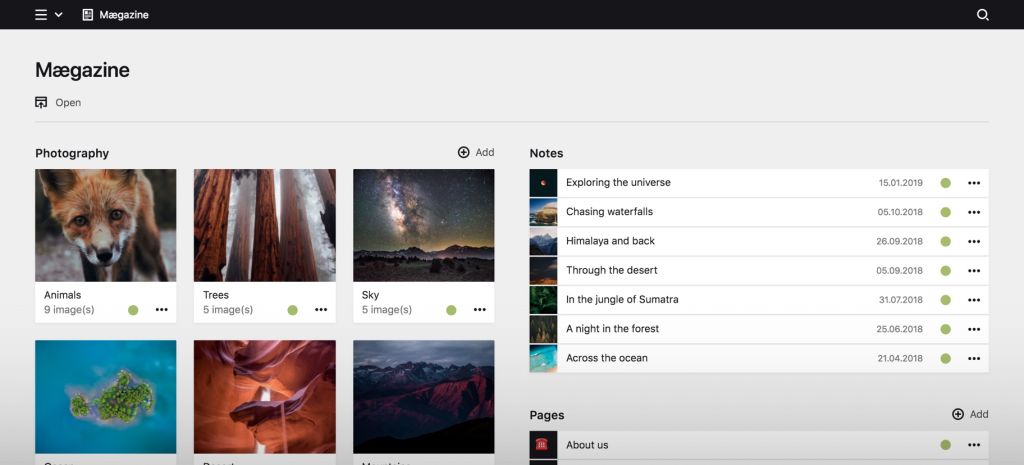Open options for Chasing waterfalls note
Viewport: 1024px width, 465px height.
(x=973, y=212)
